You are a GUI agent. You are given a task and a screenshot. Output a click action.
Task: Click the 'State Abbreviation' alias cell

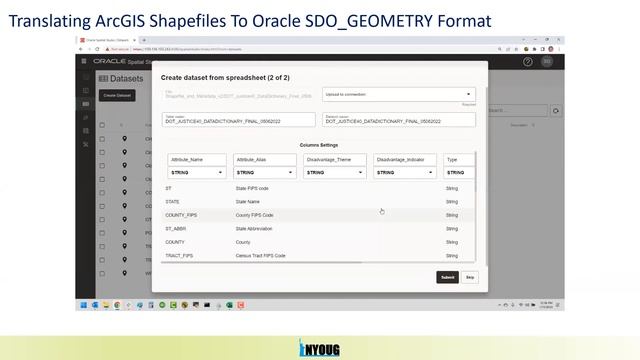253,229
